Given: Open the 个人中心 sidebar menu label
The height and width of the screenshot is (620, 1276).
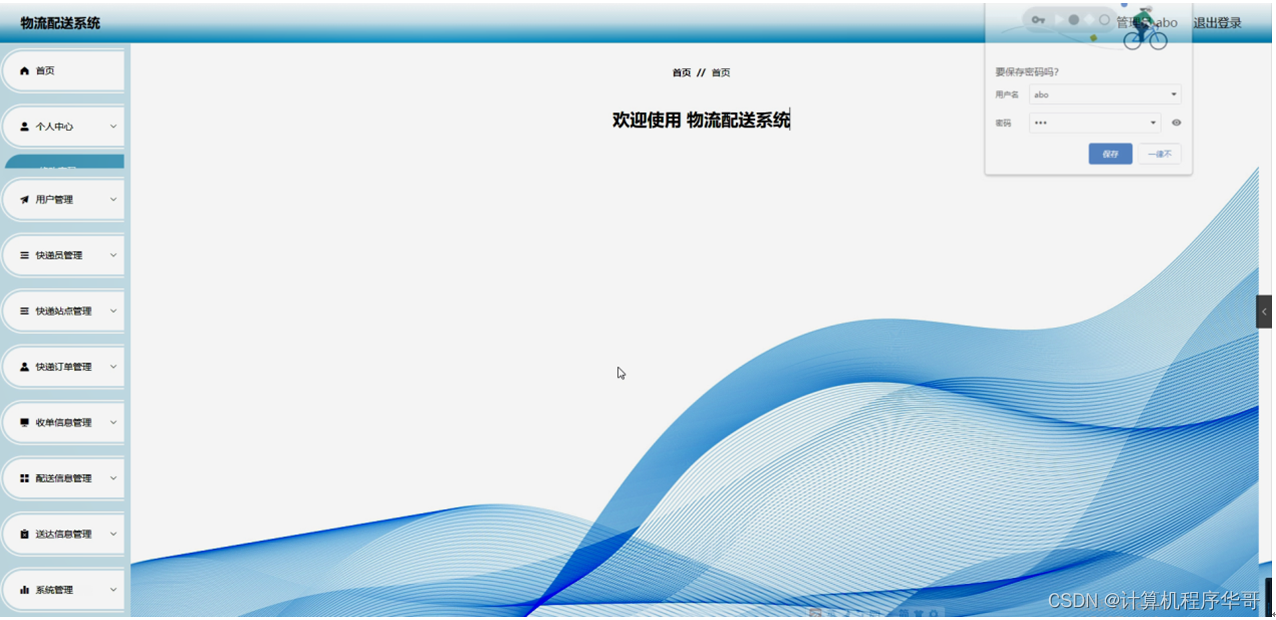Looking at the screenshot, I should (54, 127).
